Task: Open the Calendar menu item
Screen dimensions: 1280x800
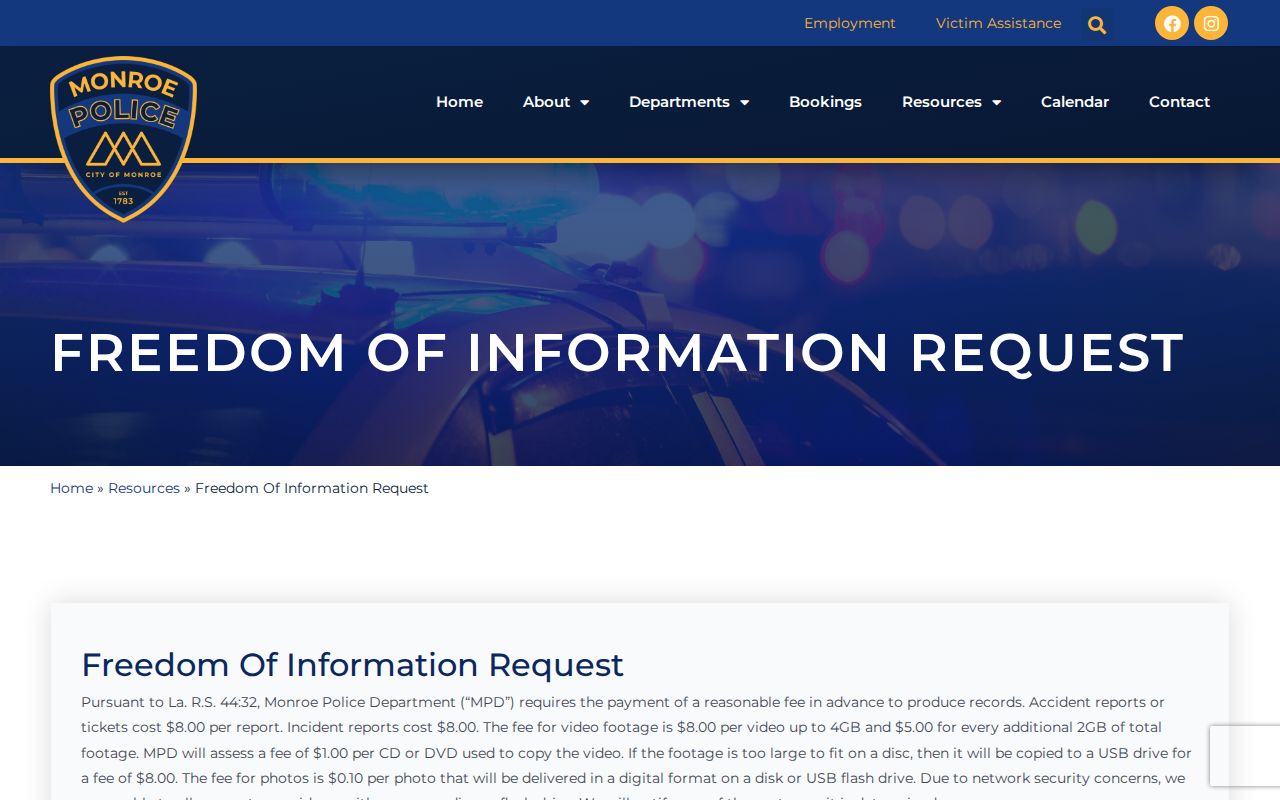Action: pyautogui.click(x=1075, y=102)
